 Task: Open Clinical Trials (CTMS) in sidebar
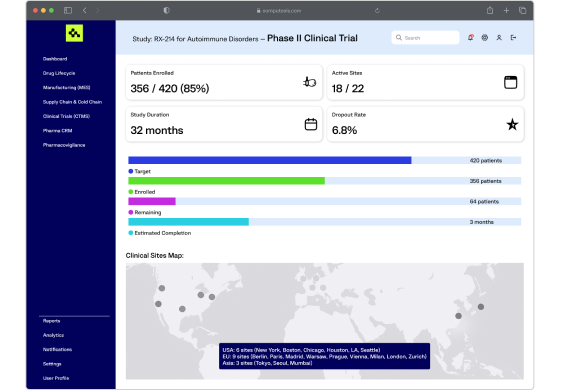click(66, 116)
